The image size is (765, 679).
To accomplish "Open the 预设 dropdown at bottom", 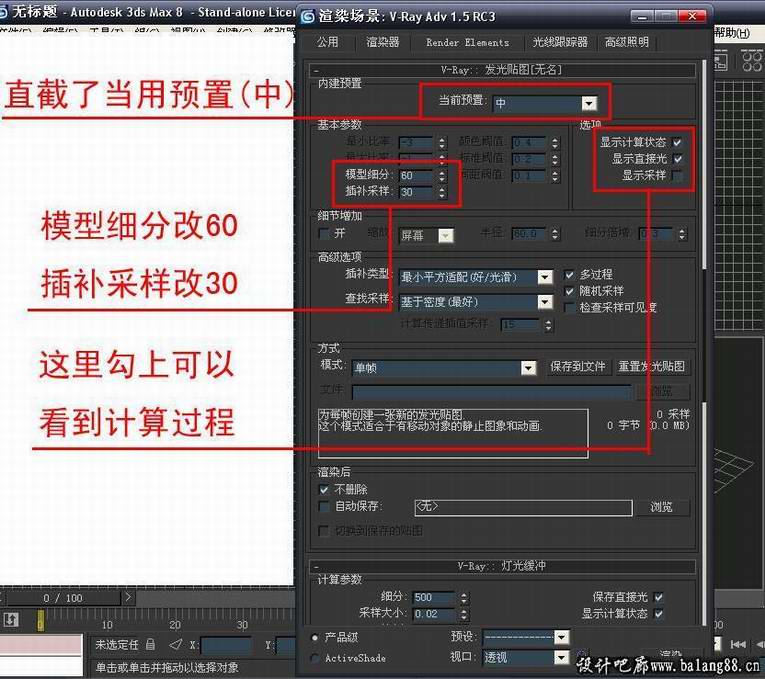I will tap(562, 637).
